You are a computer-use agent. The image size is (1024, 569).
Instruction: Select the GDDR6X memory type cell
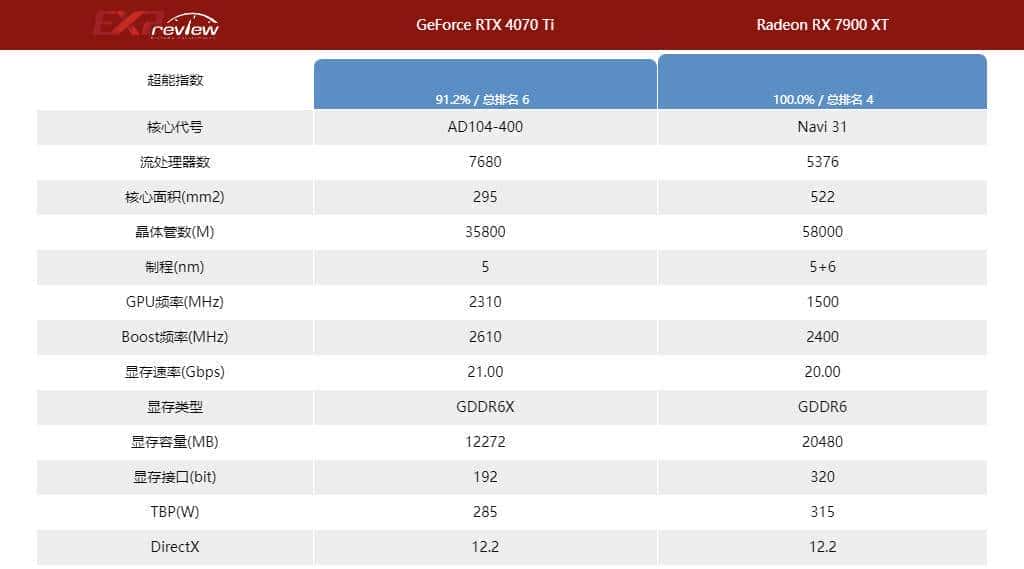pos(485,407)
